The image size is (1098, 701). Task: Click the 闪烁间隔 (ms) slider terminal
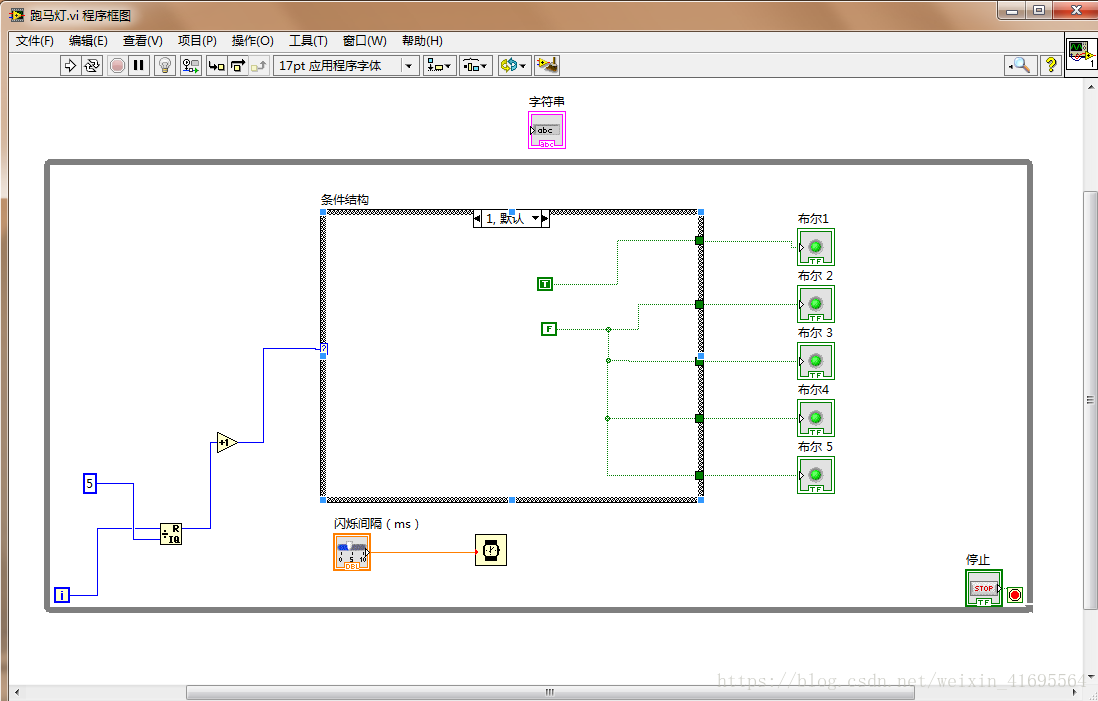(351, 552)
